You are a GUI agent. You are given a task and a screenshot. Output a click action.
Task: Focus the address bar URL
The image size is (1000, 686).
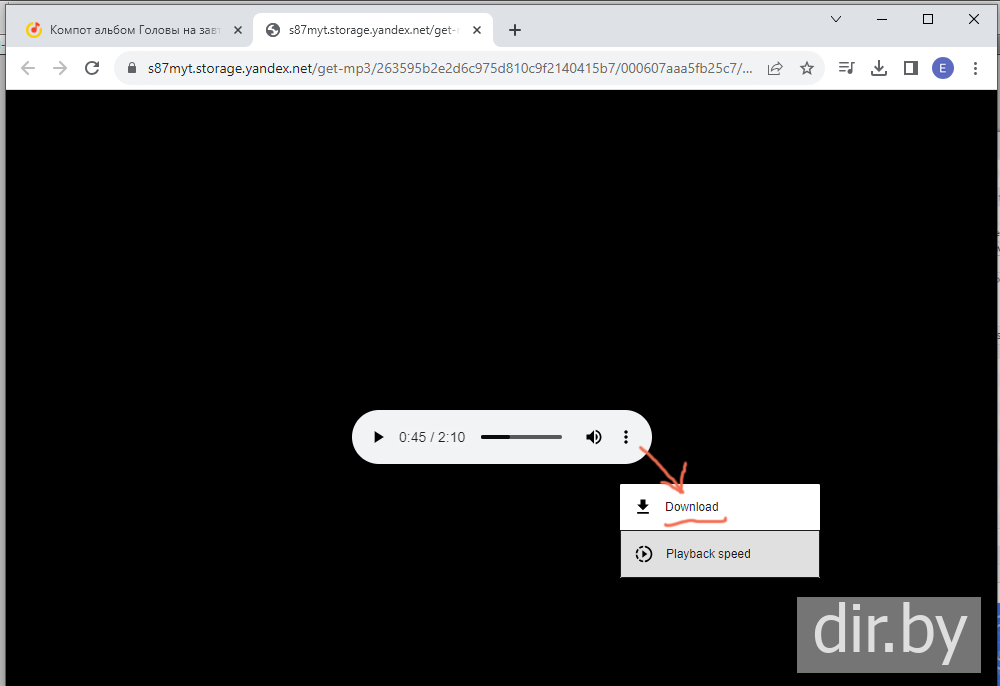point(450,68)
